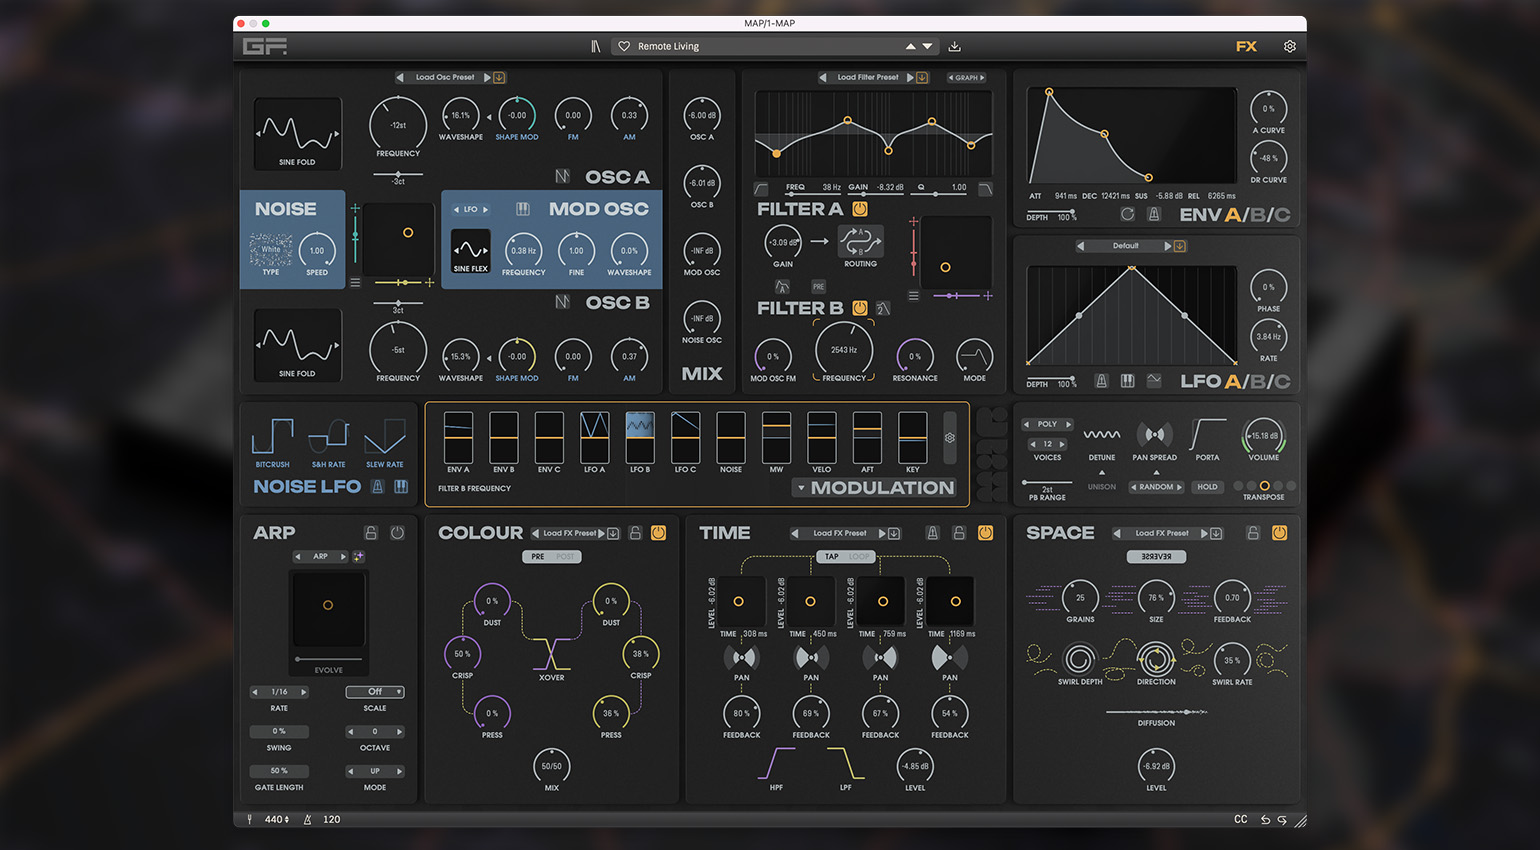Enable the ARP power button
The image size is (1540, 850).
(397, 533)
